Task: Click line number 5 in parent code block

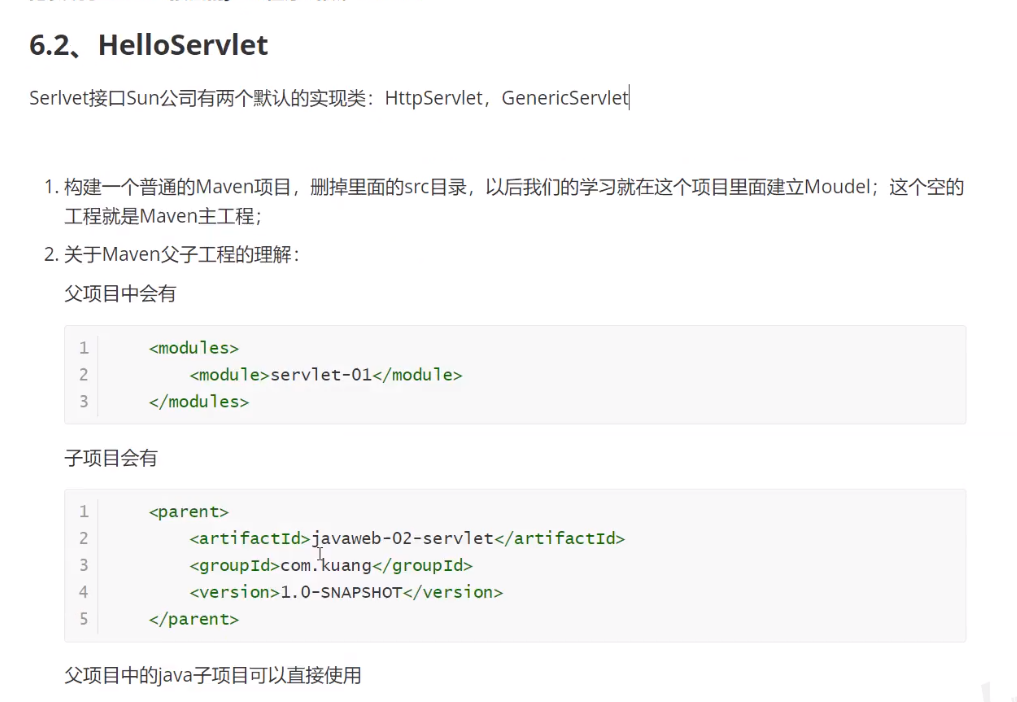Action: [84, 619]
